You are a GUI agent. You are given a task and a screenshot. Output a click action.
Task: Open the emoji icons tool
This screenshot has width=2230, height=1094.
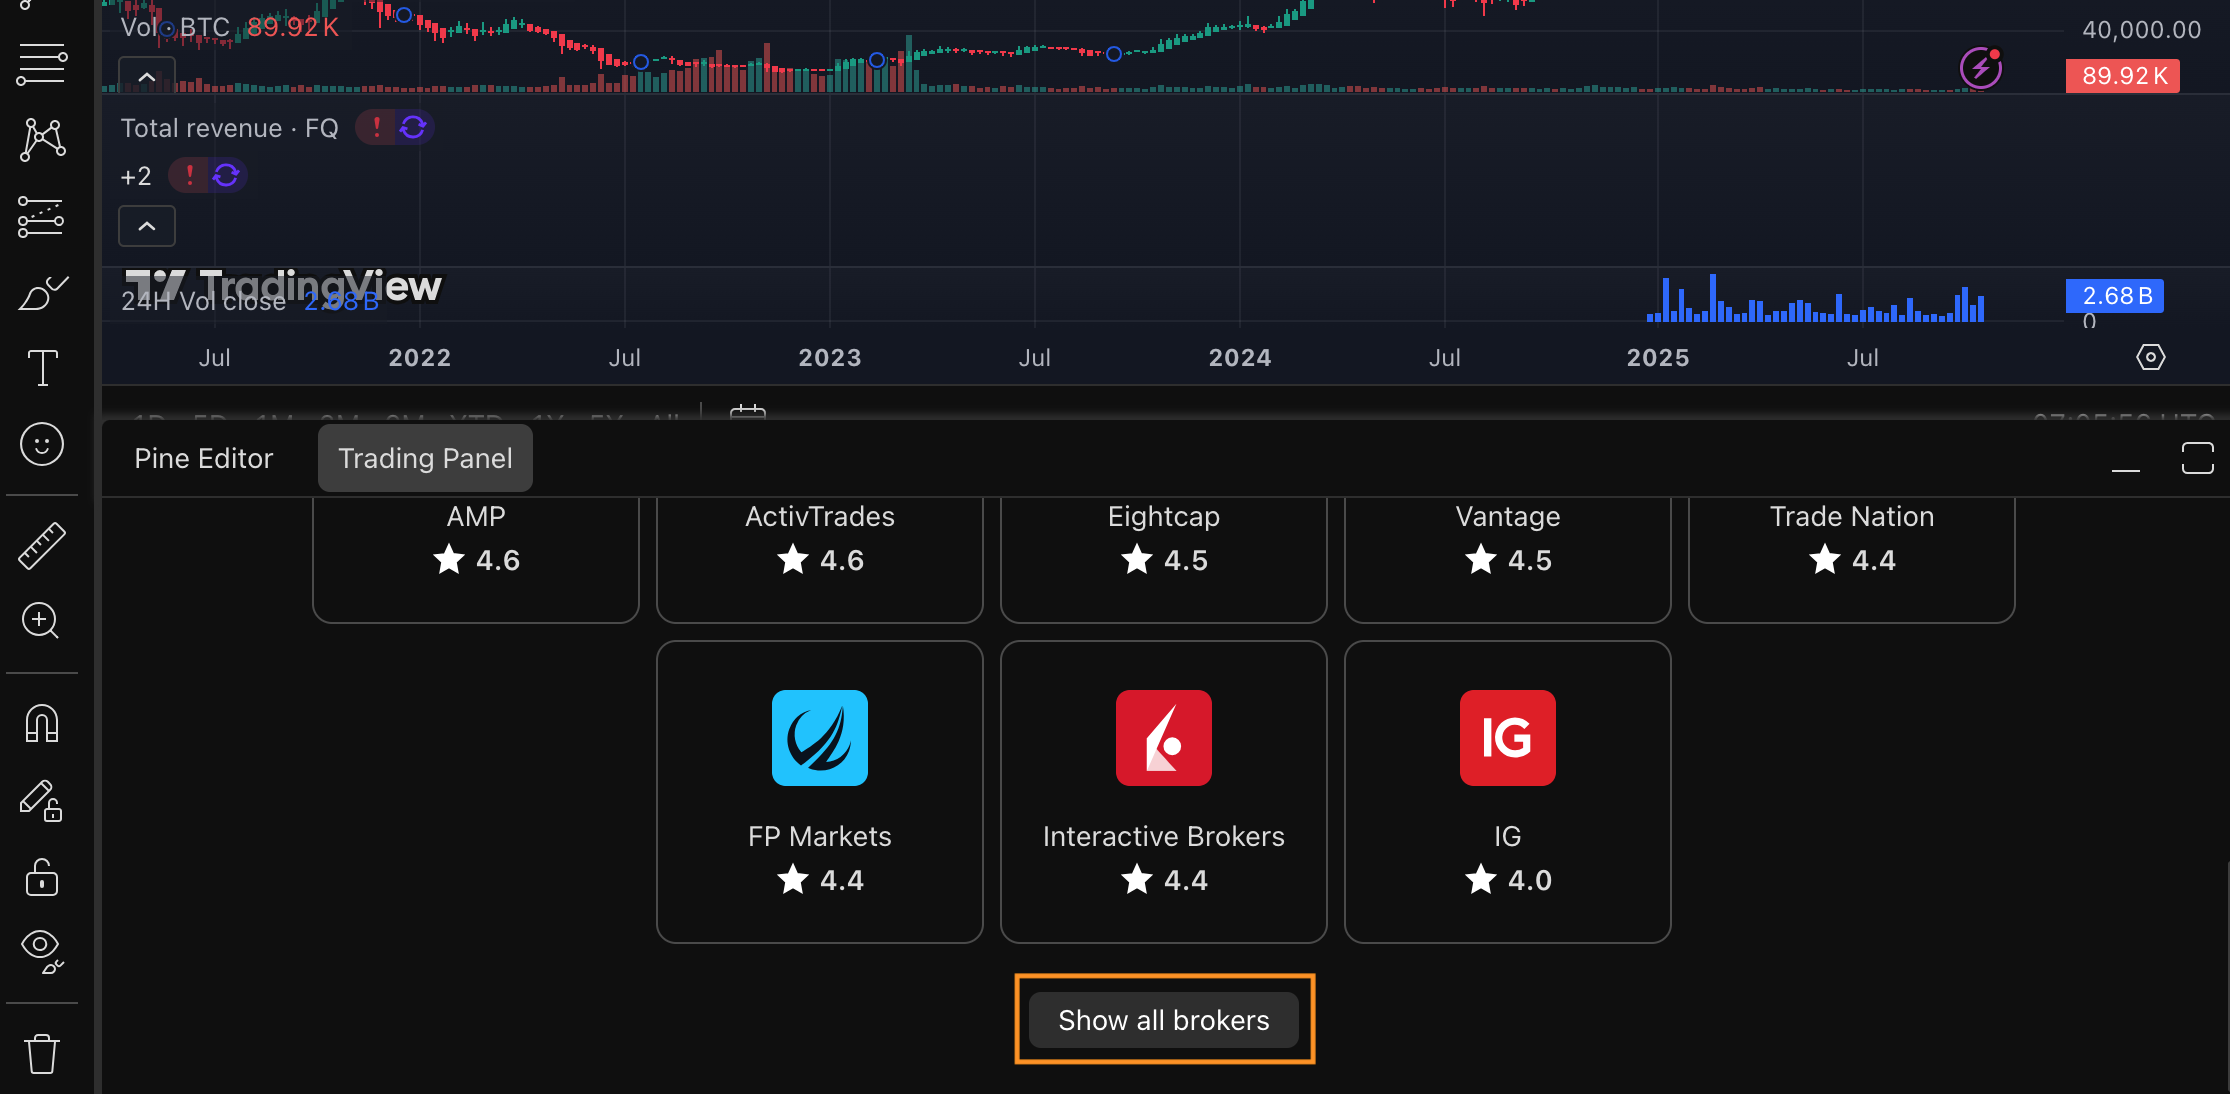coord(42,444)
